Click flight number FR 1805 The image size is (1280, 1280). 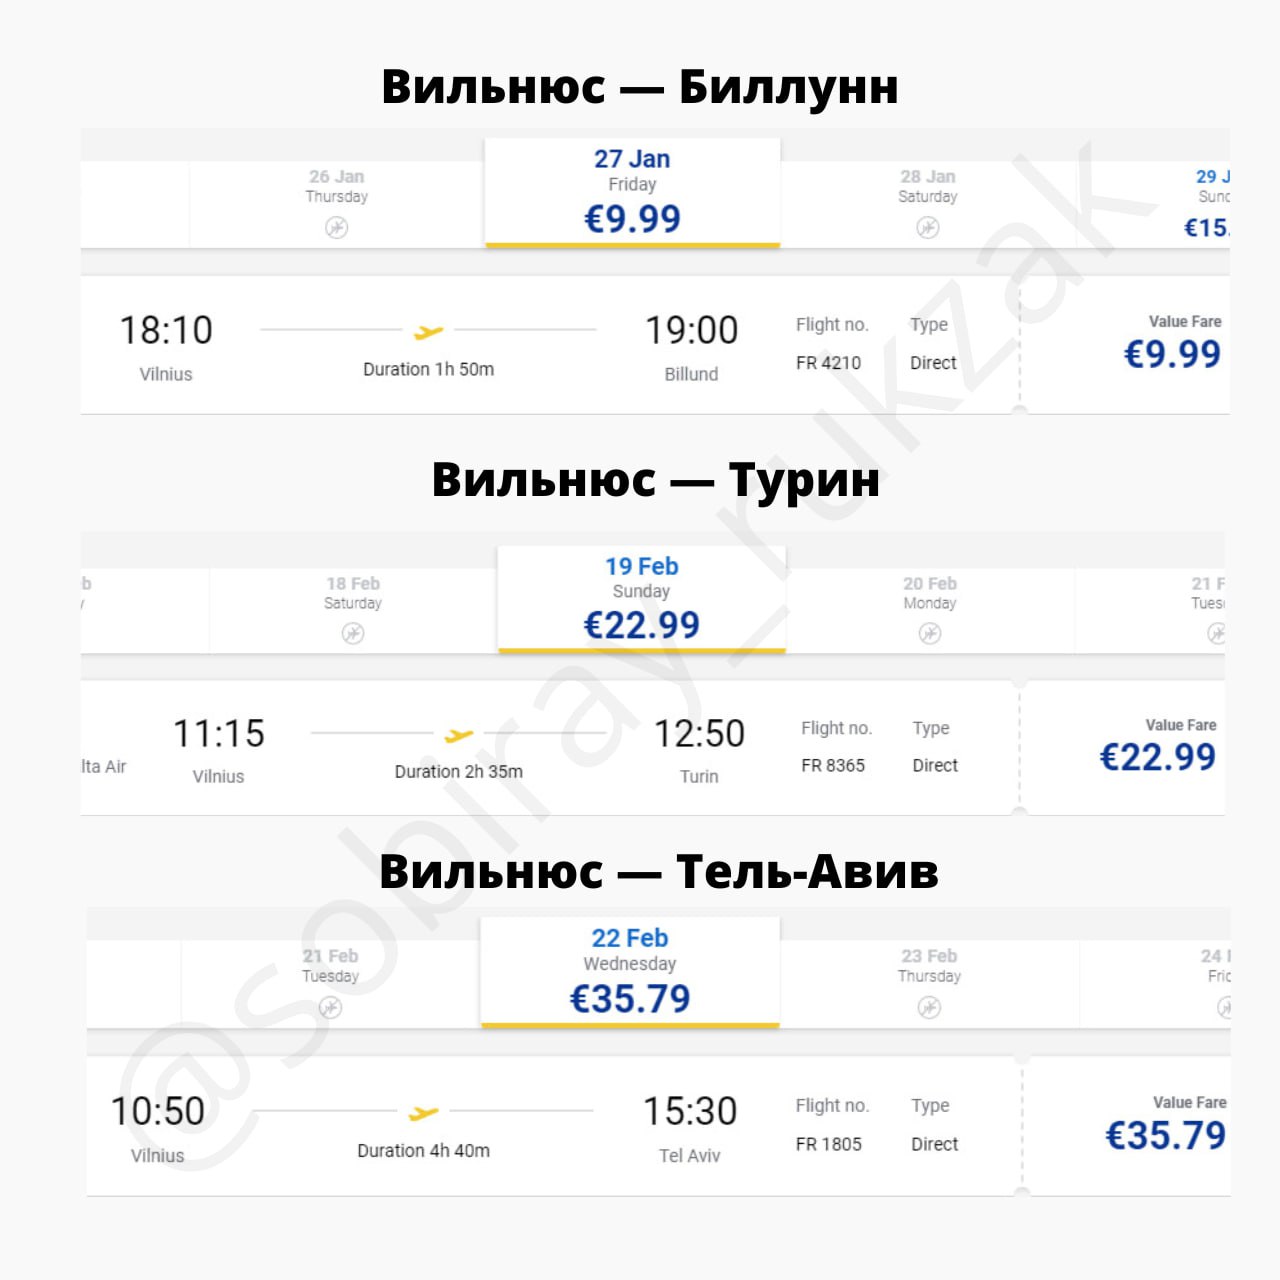(829, 1144)
